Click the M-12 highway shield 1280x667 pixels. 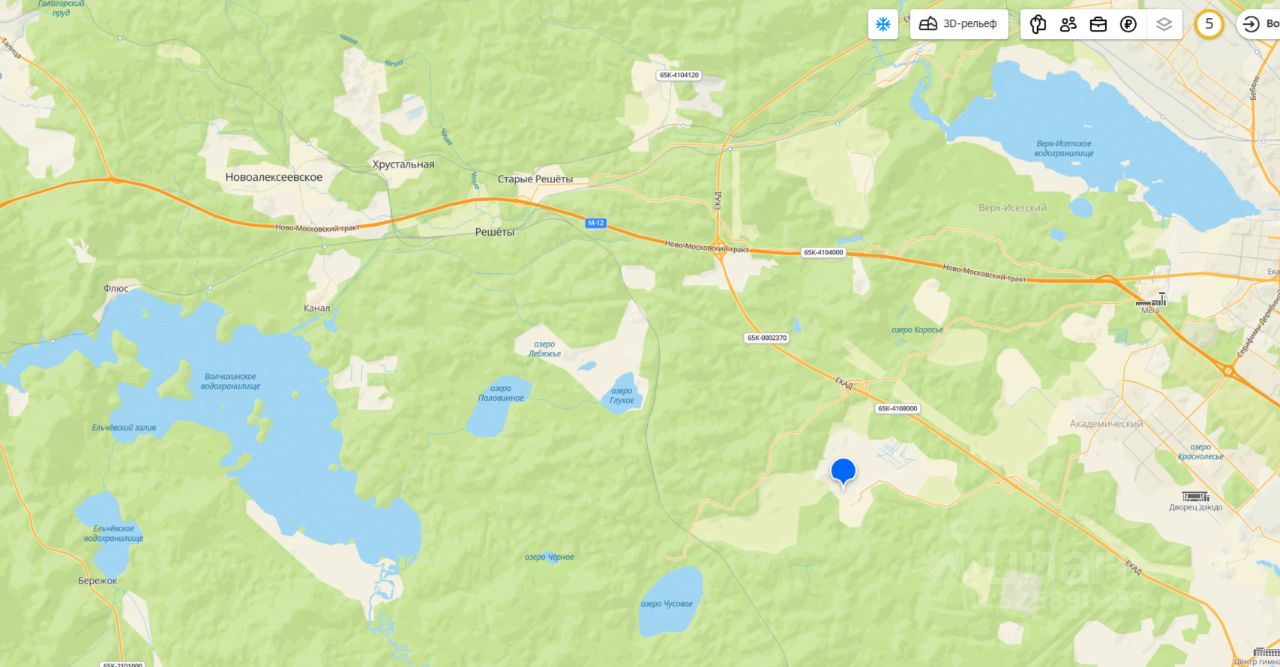[x=596, y=223]
